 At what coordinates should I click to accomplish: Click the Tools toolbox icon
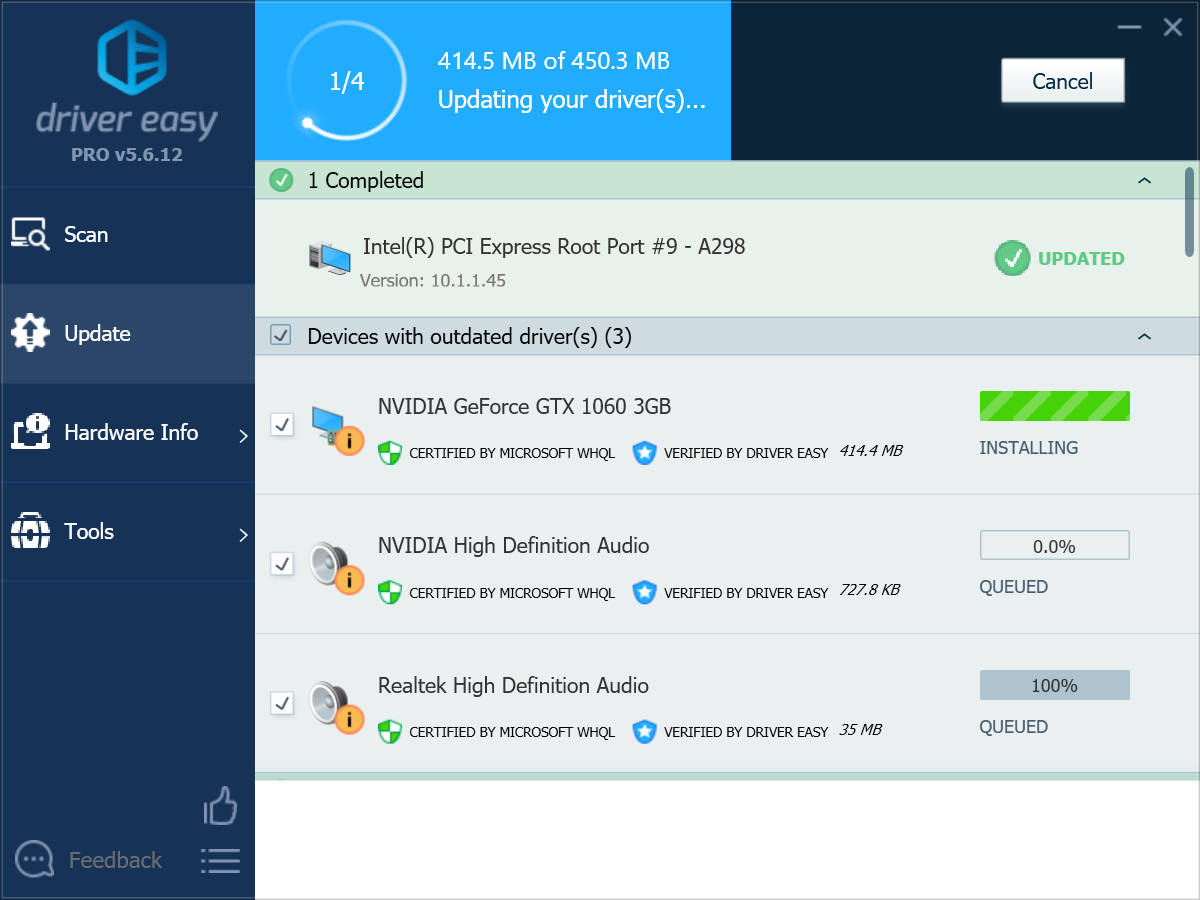tap(30, 531)
